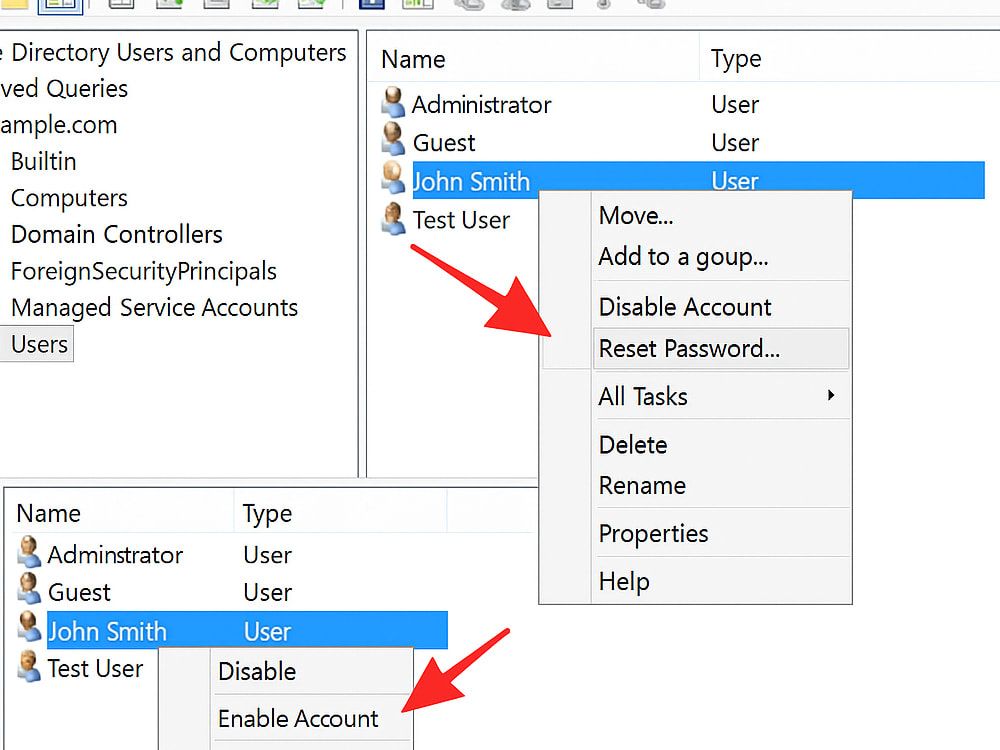Select ForeignSecurityPrincipals tree node
This screenshot has width=1000, height=750.
143,272
